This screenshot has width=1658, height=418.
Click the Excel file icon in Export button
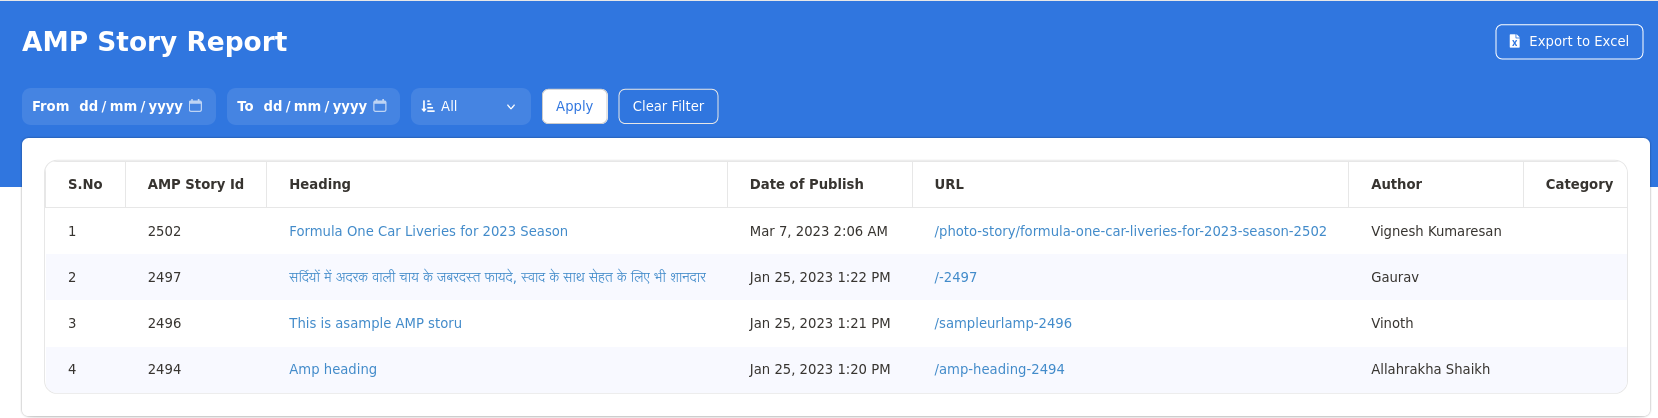click(1514, 42)
